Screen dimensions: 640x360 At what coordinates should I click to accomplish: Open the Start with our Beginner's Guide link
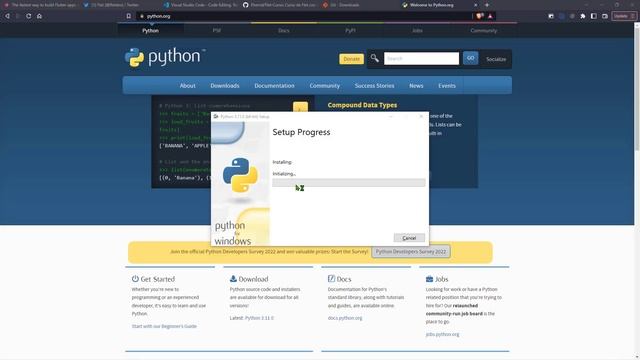pyautogui.click(x=164, y=326)
